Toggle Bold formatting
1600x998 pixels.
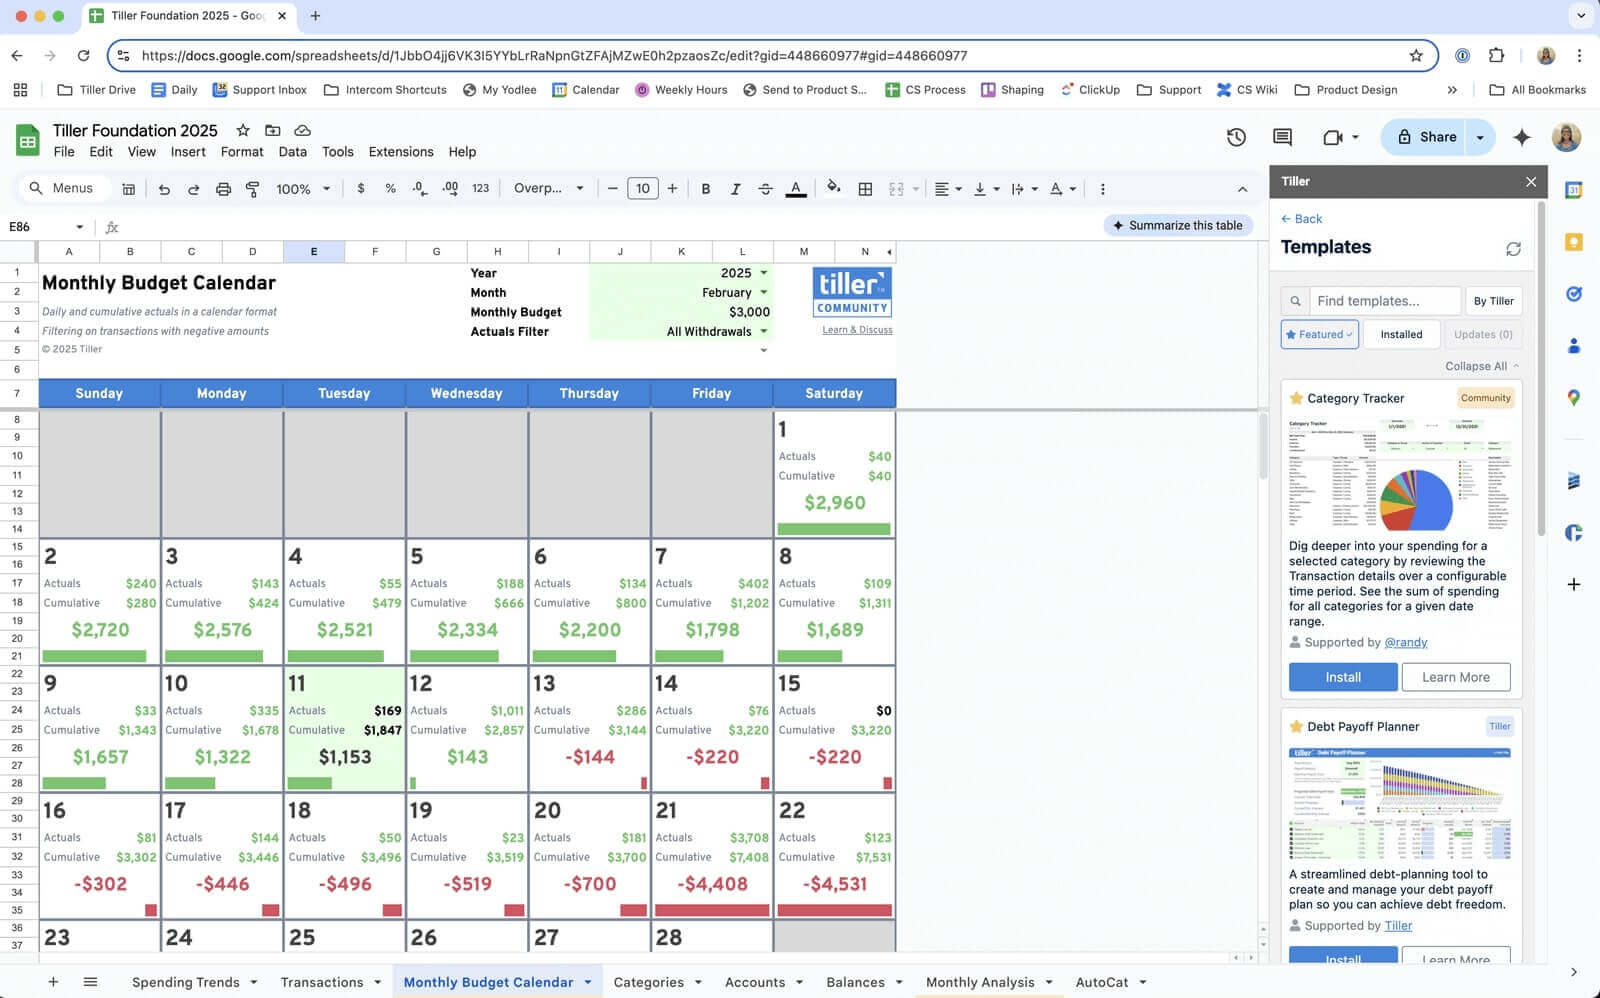(x=706, y=188)
